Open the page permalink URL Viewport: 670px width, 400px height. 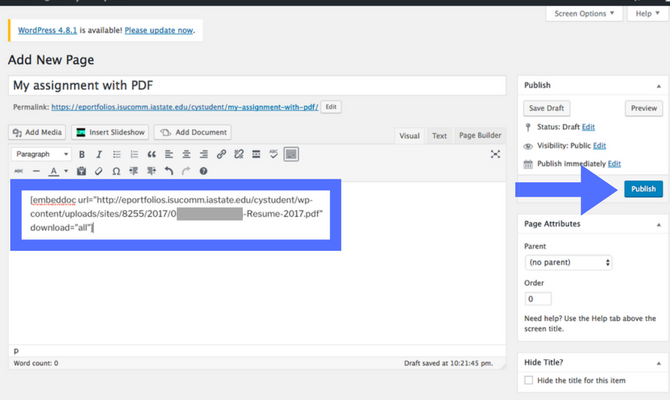coord(185,107)
